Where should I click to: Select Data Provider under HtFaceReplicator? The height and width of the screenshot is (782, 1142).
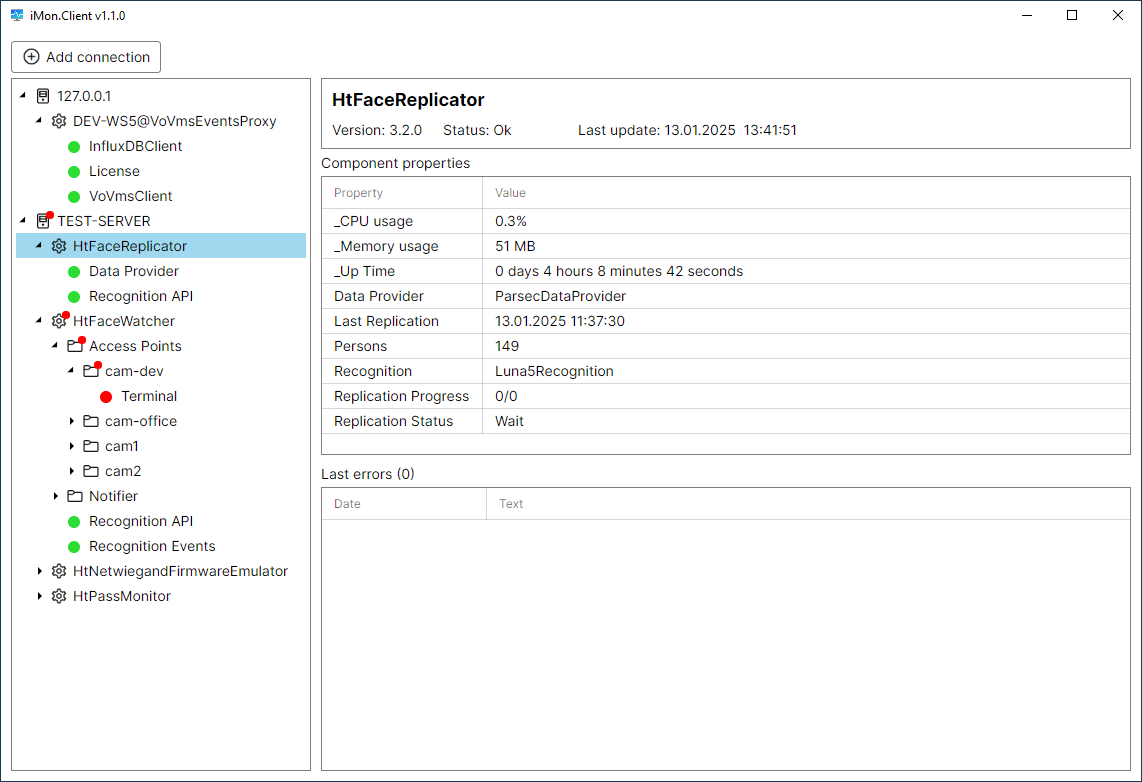pos(134,271)
